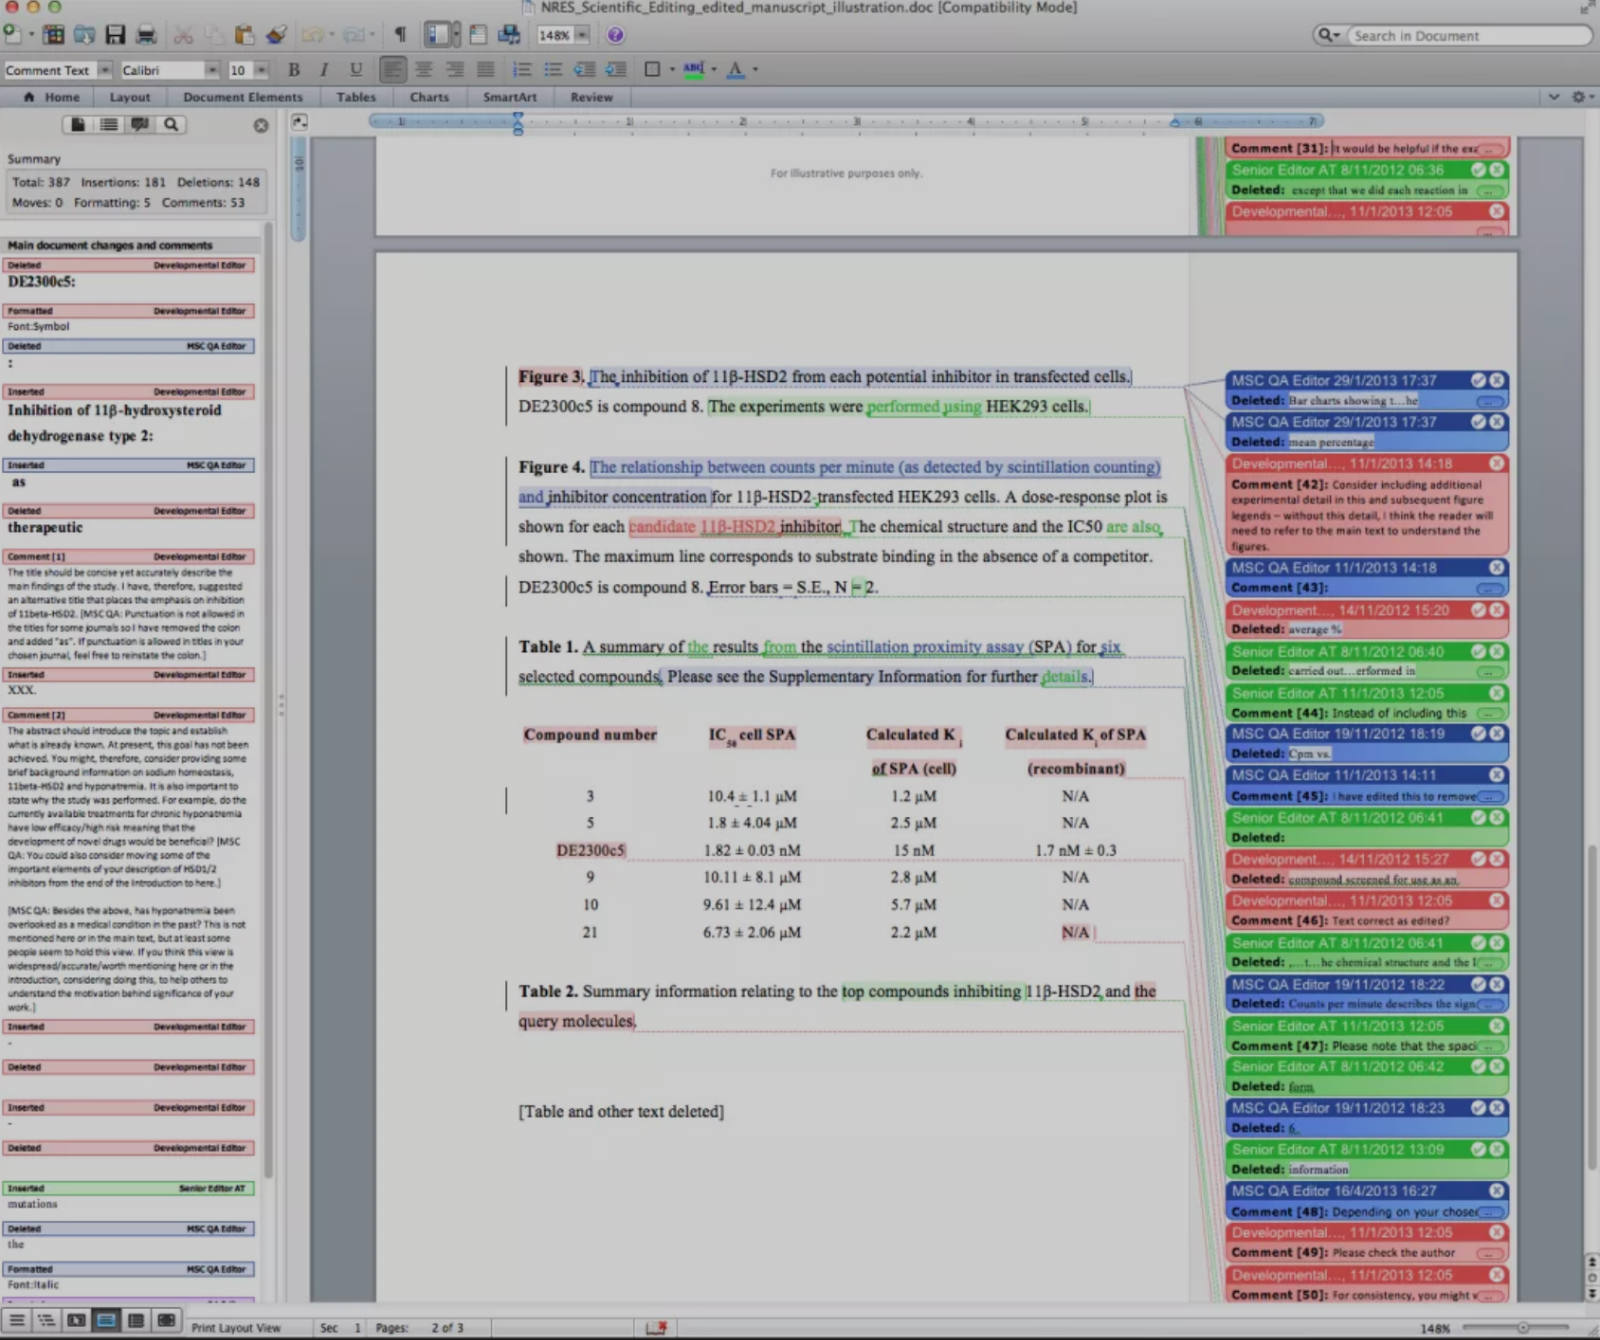
Task: Click the tab stop selector beside ruler
Action: 299,122
